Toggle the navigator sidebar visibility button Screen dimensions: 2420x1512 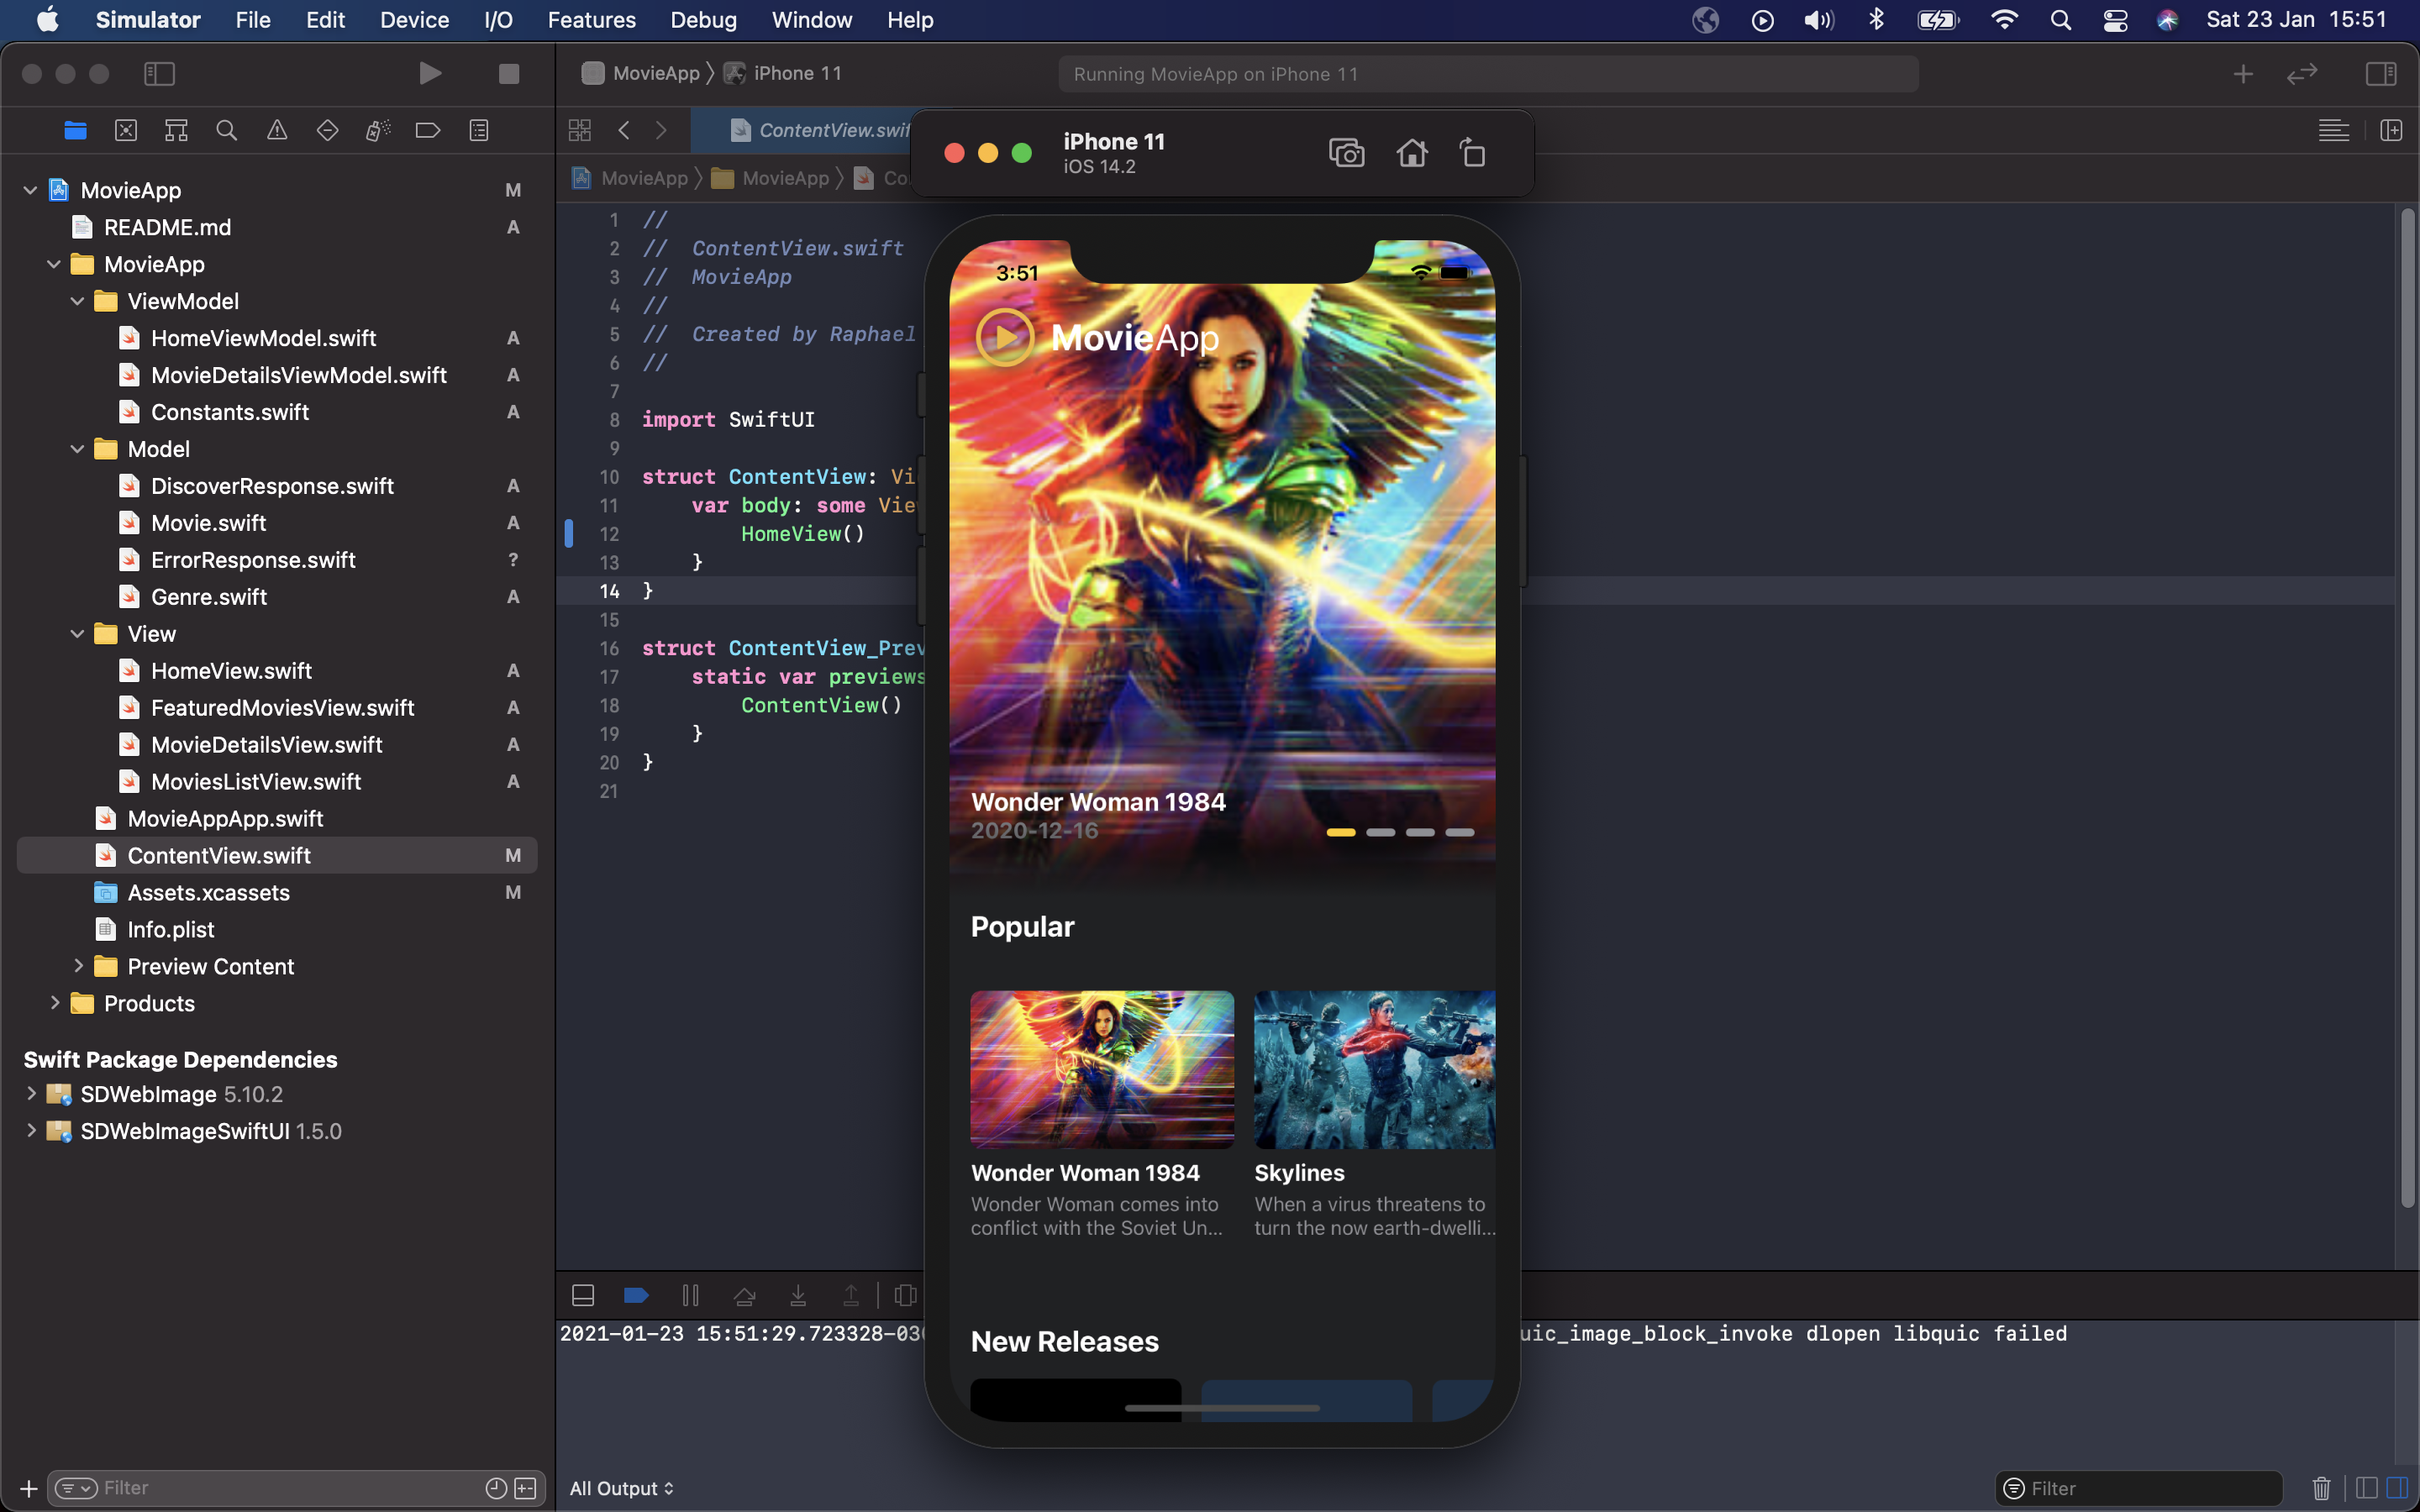tap(160, 74)
